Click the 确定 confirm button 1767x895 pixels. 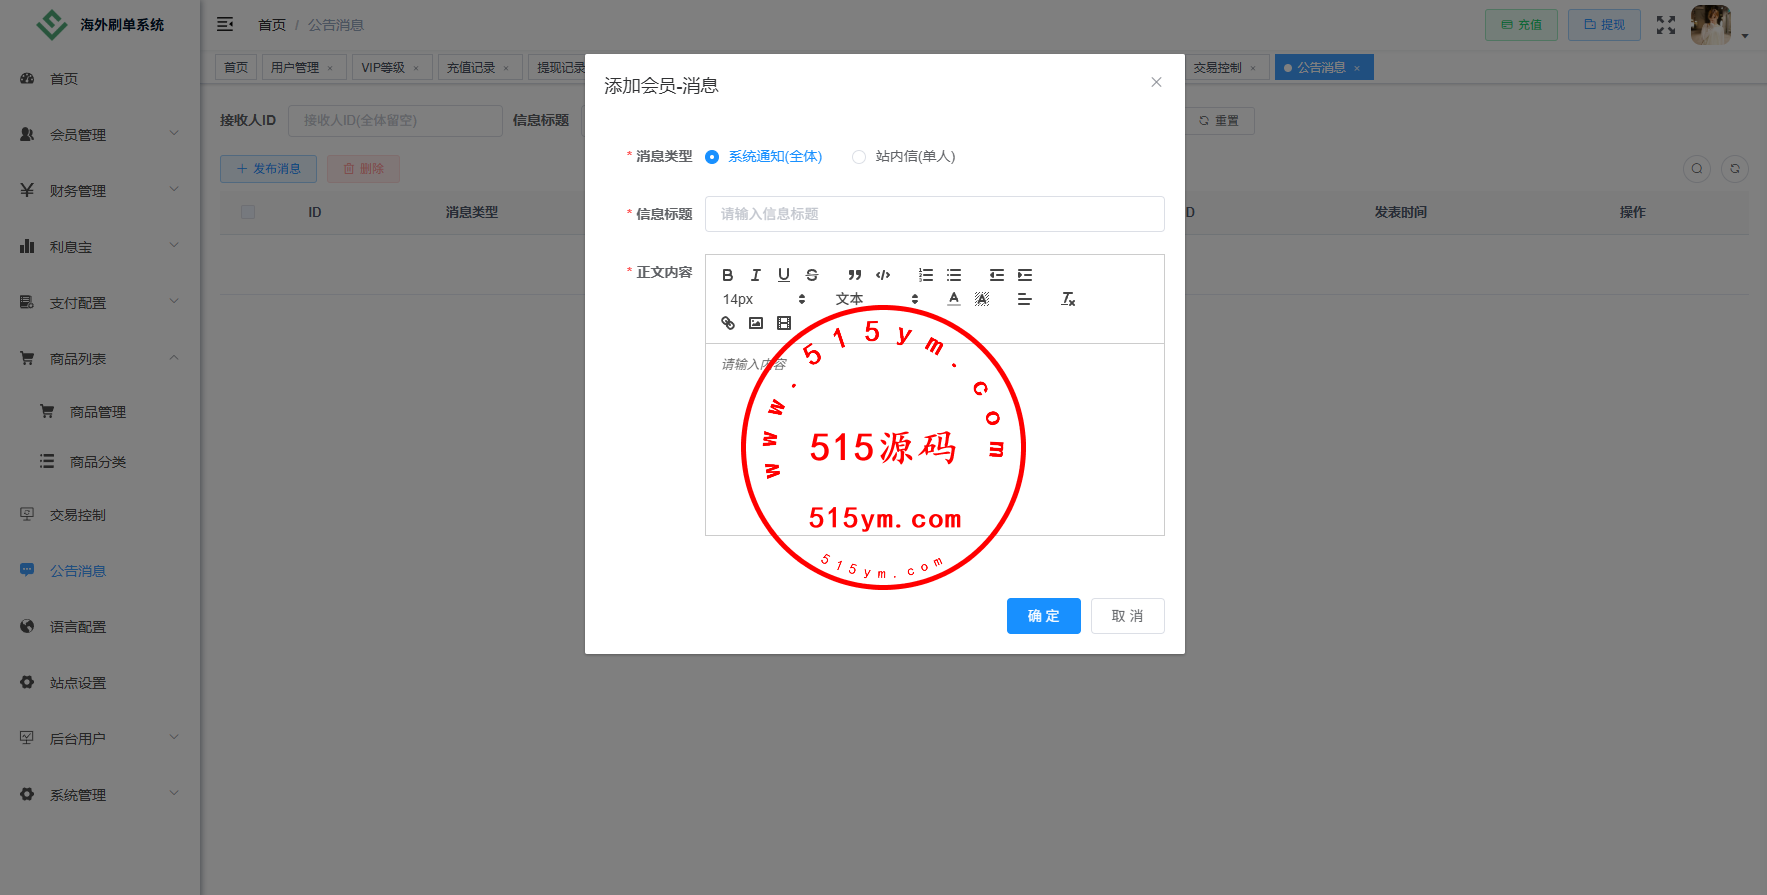tap(1043, 616)
